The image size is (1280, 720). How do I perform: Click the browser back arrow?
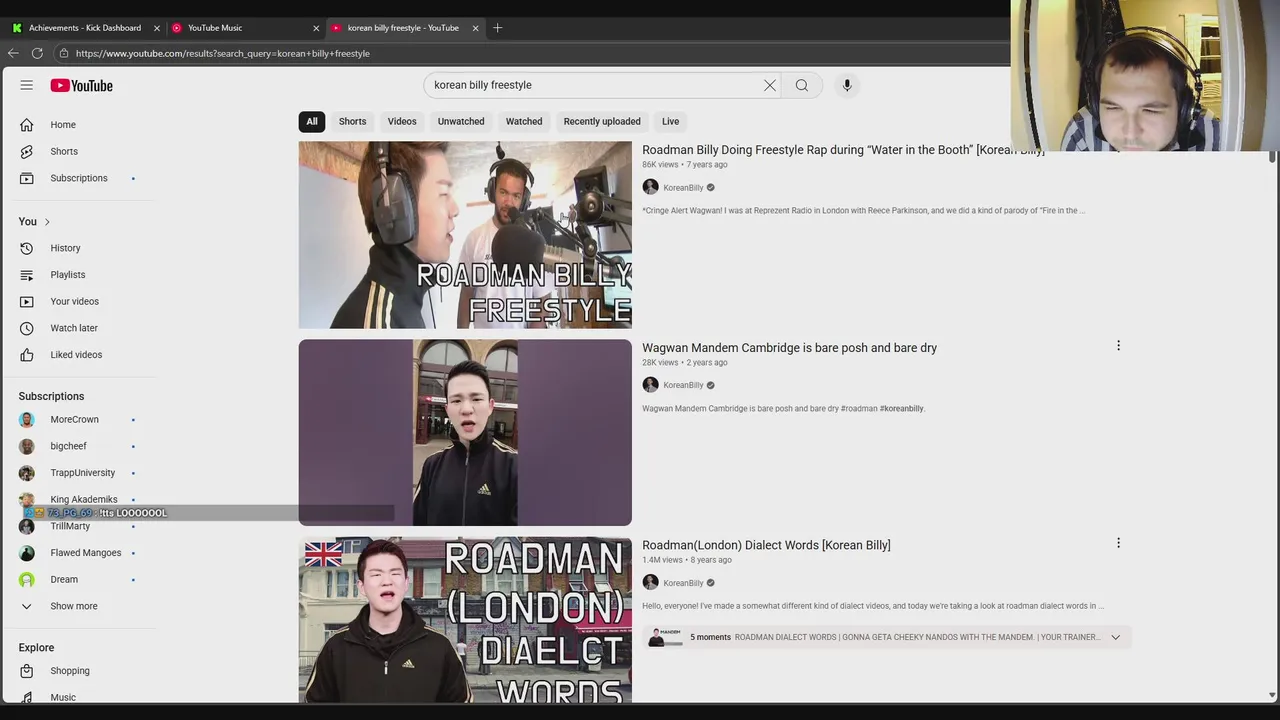[13, 53]
